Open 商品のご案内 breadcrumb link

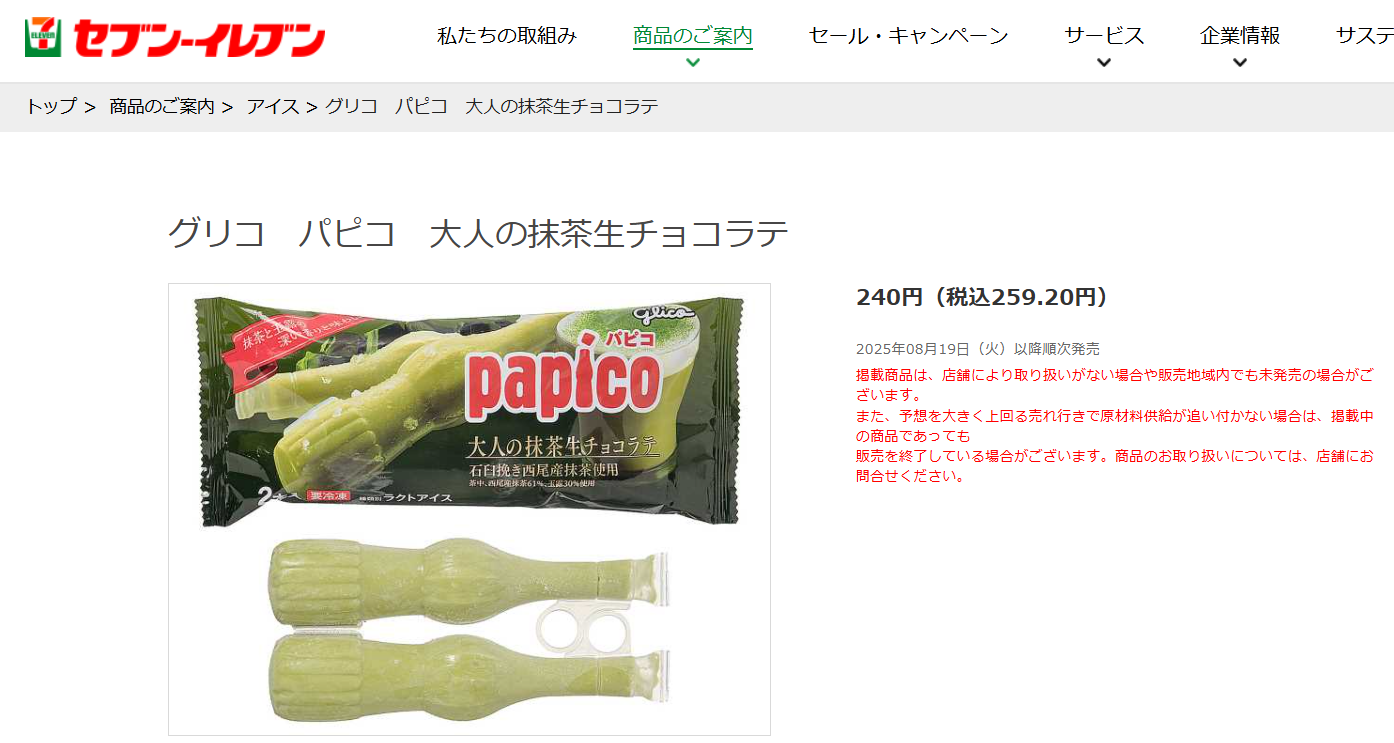tap(162, 106)
